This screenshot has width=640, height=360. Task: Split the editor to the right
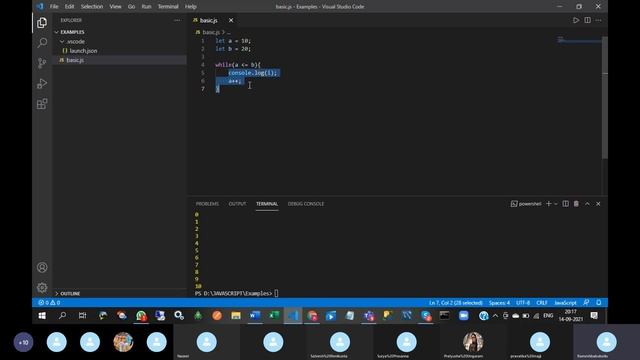pyautogui.click(x=587, y=20)
